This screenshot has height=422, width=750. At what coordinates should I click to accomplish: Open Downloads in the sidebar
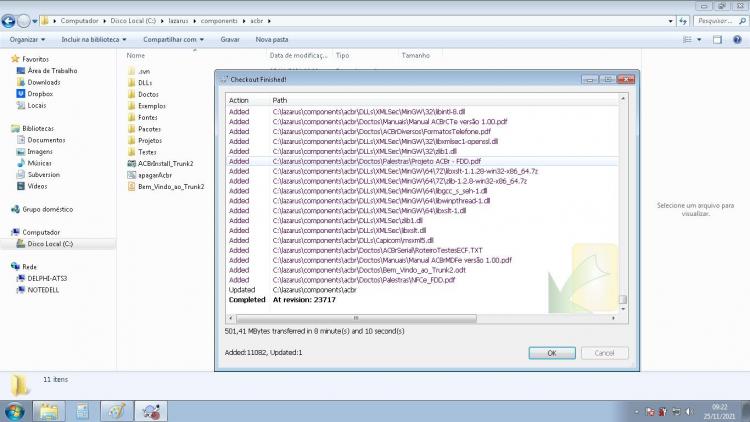(39, 82)
